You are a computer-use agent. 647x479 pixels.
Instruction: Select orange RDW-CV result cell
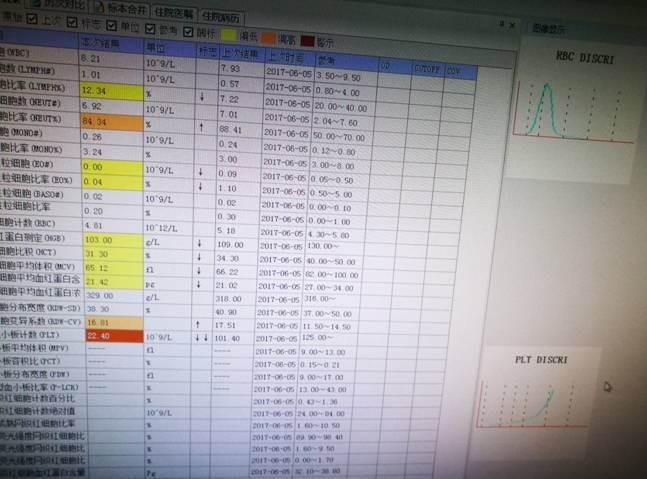click(x=114, y=322)
